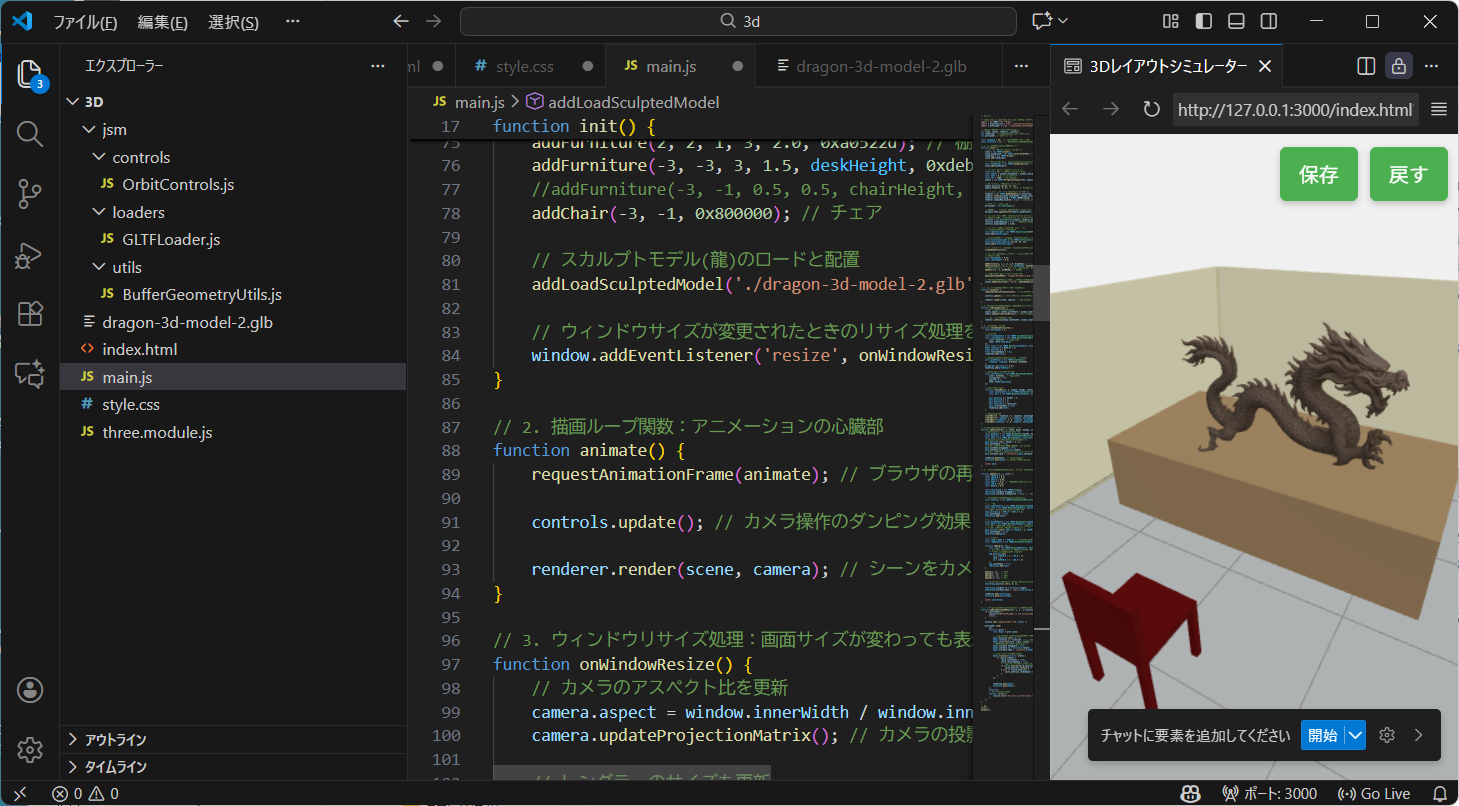Reload the Simple Browser preview
The width and height of the screenshot is (1459, 806).
1151,110
